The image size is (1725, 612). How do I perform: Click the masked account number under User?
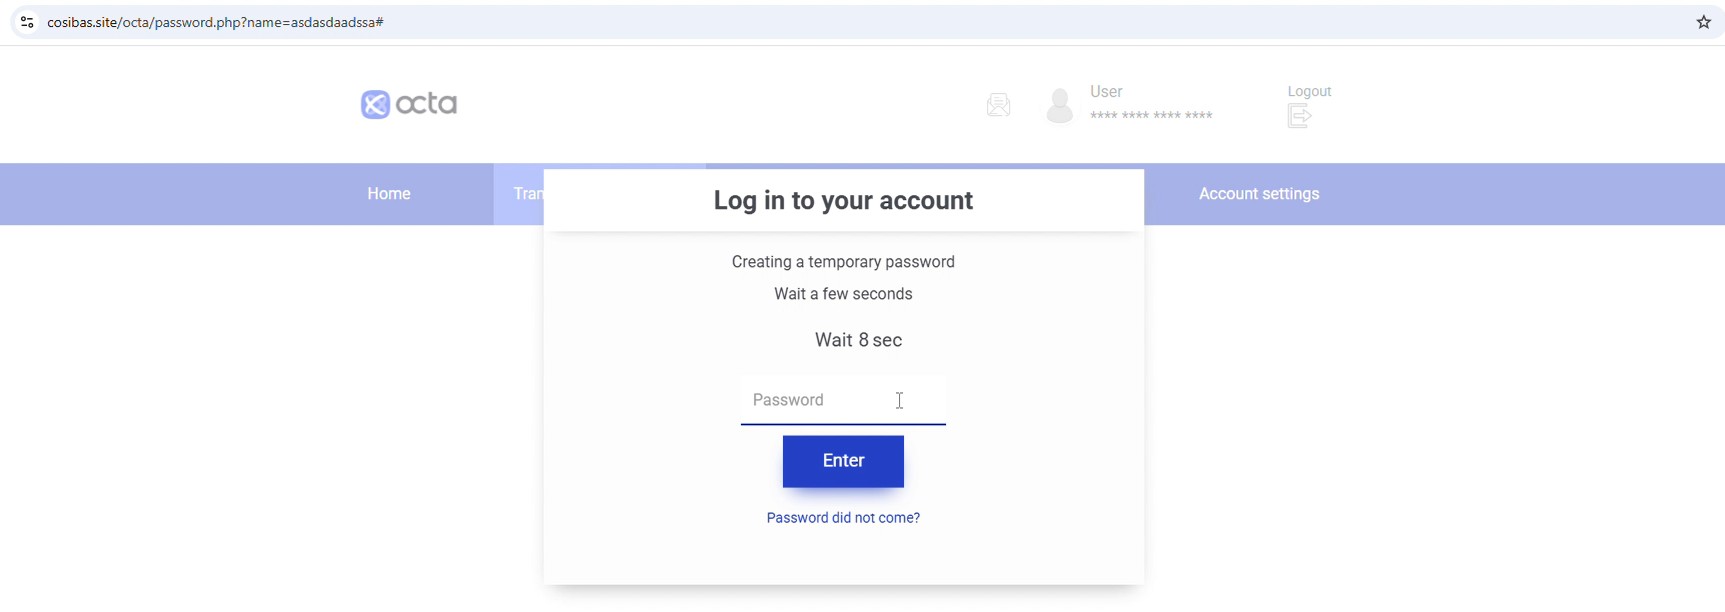(x=1152, y=117)
